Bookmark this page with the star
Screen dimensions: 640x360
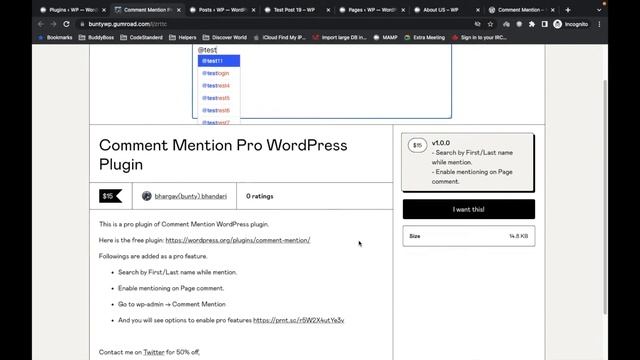tap(490, 24)
